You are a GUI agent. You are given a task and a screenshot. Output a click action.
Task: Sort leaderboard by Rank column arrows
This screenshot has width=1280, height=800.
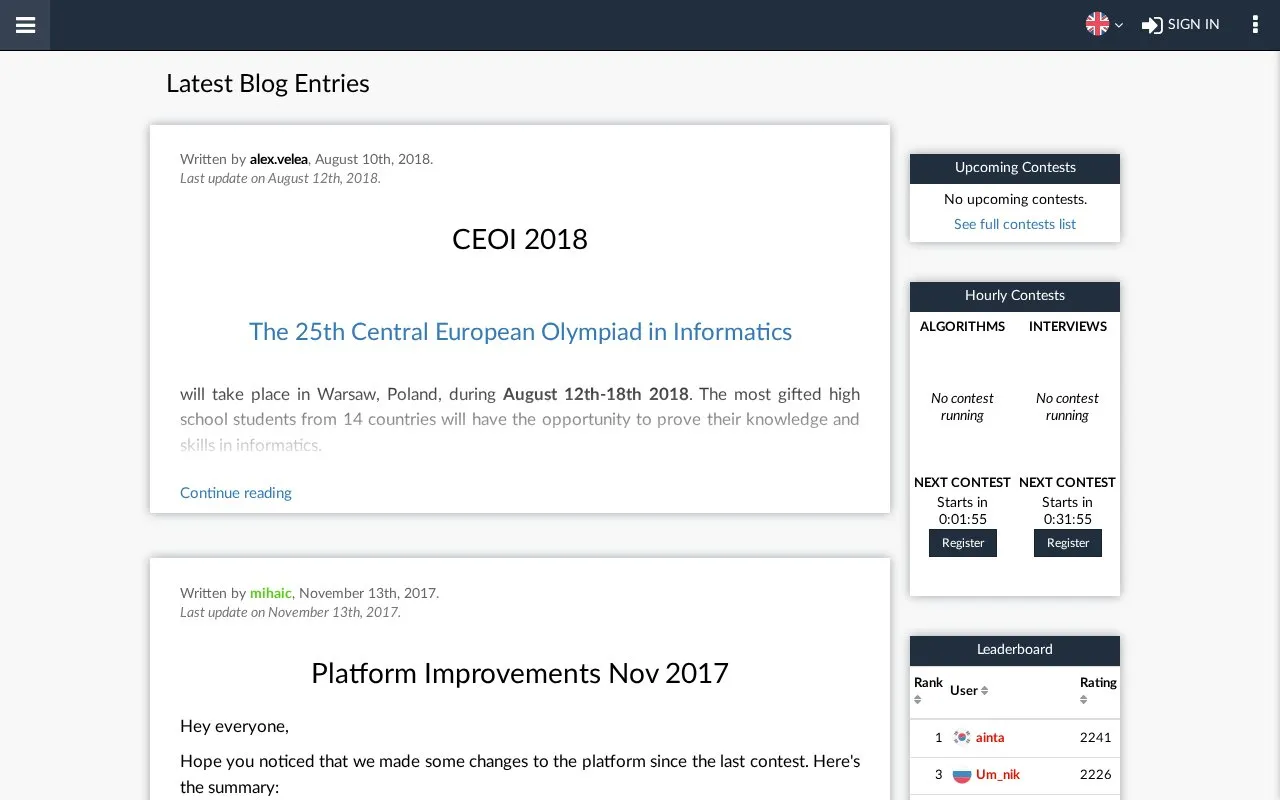point(918,700)
